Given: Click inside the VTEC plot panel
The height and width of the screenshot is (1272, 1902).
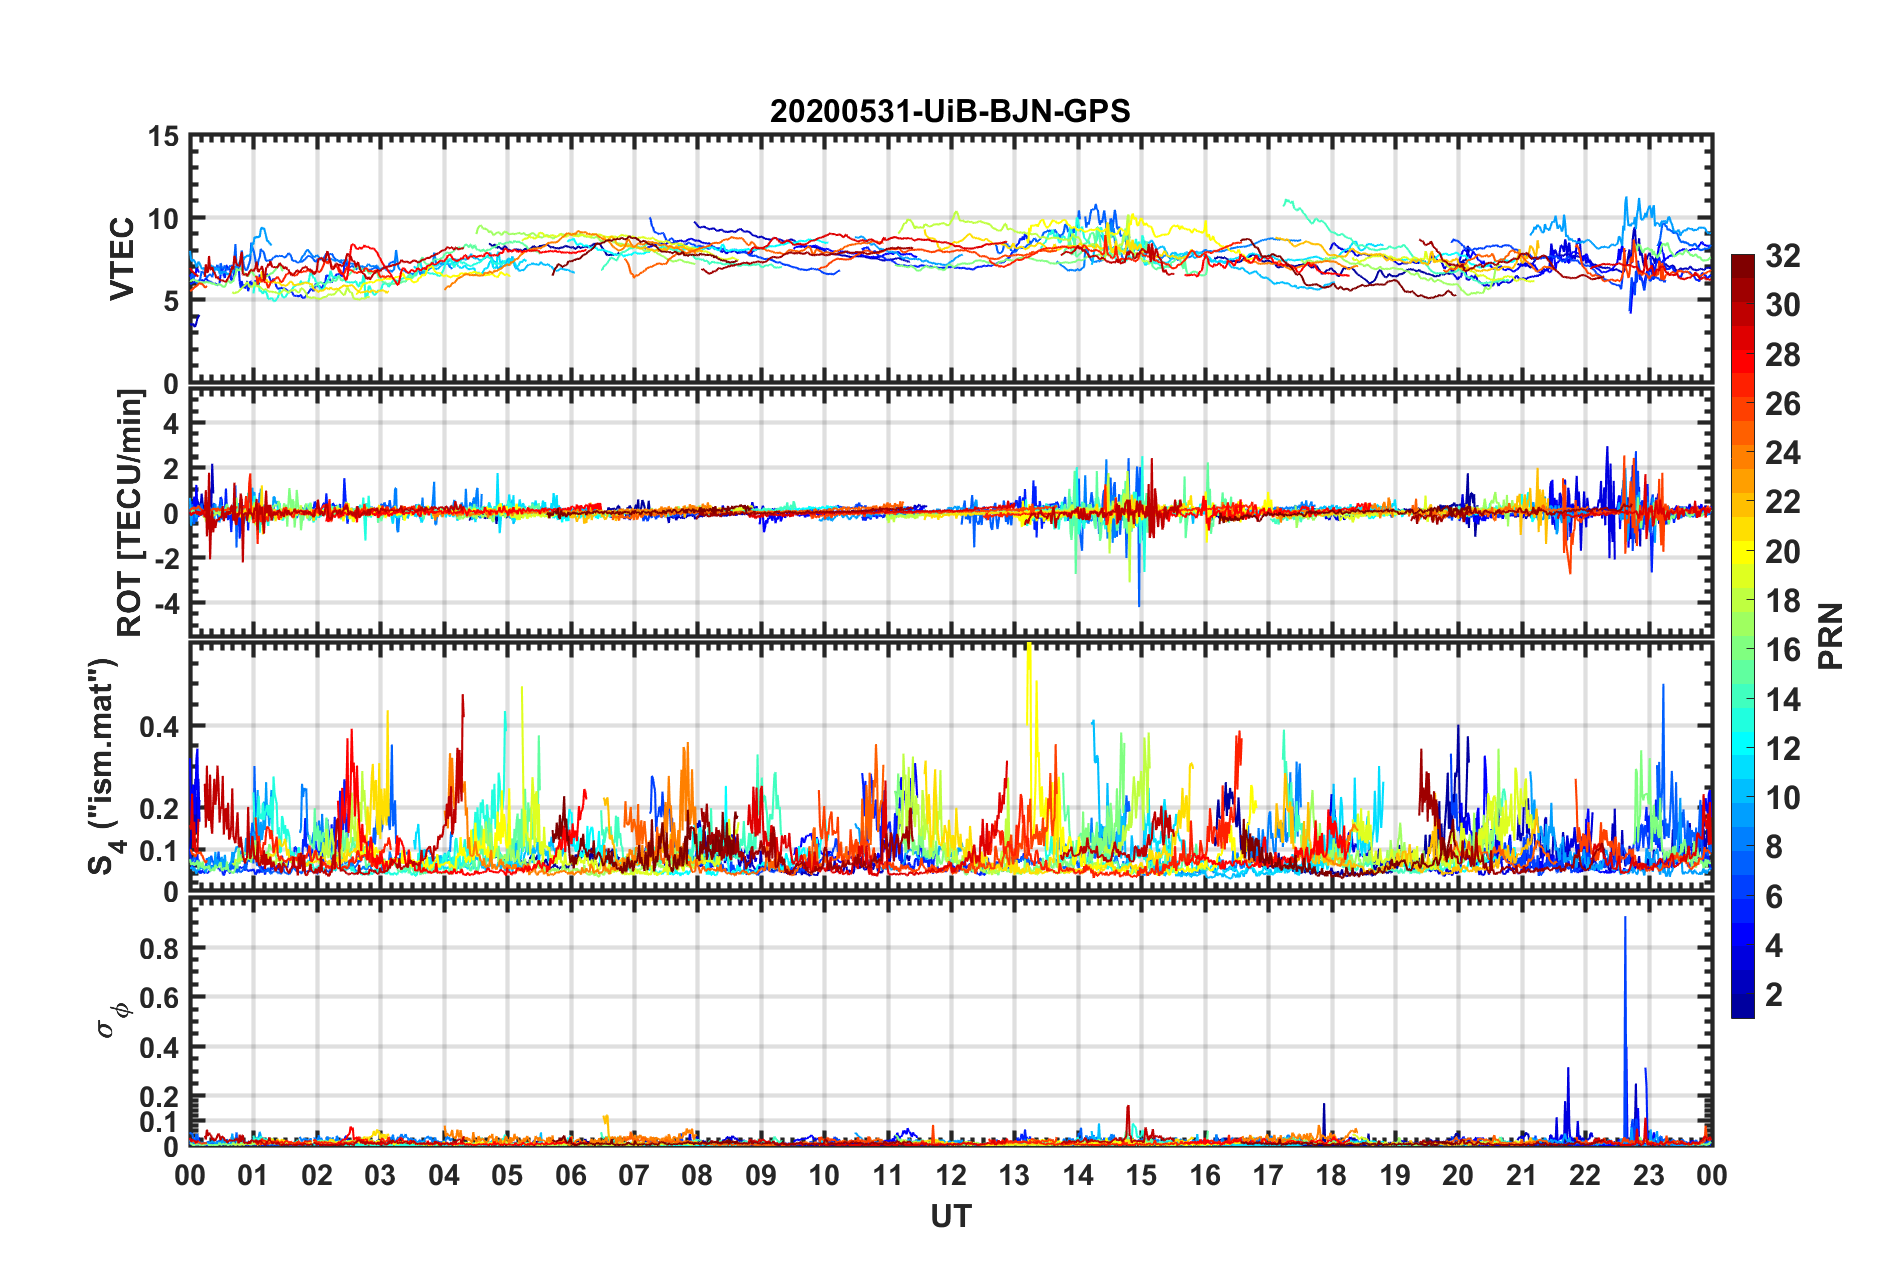Looking at the screenshot, I should 951,259.
